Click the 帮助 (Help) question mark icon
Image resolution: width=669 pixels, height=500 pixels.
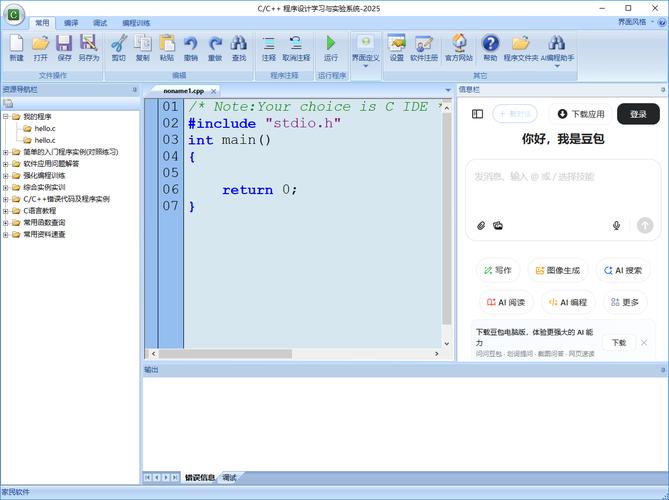[x=490, y=44]
